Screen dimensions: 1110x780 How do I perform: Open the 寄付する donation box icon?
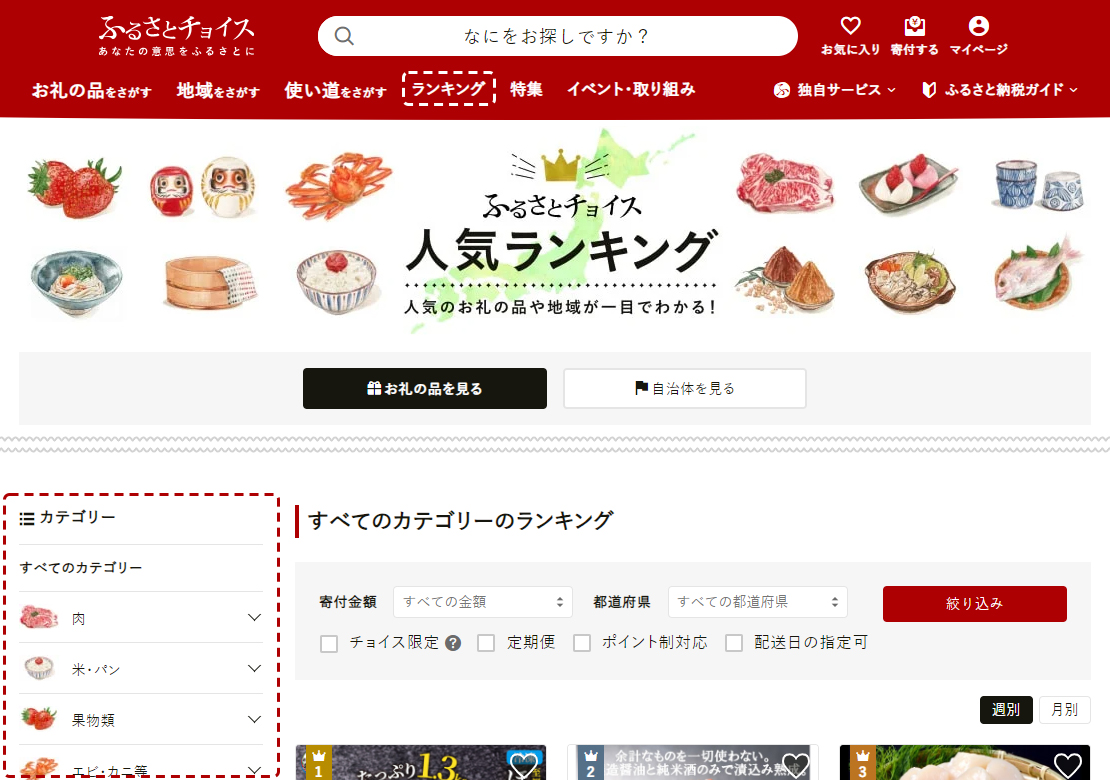pos(915,26)
